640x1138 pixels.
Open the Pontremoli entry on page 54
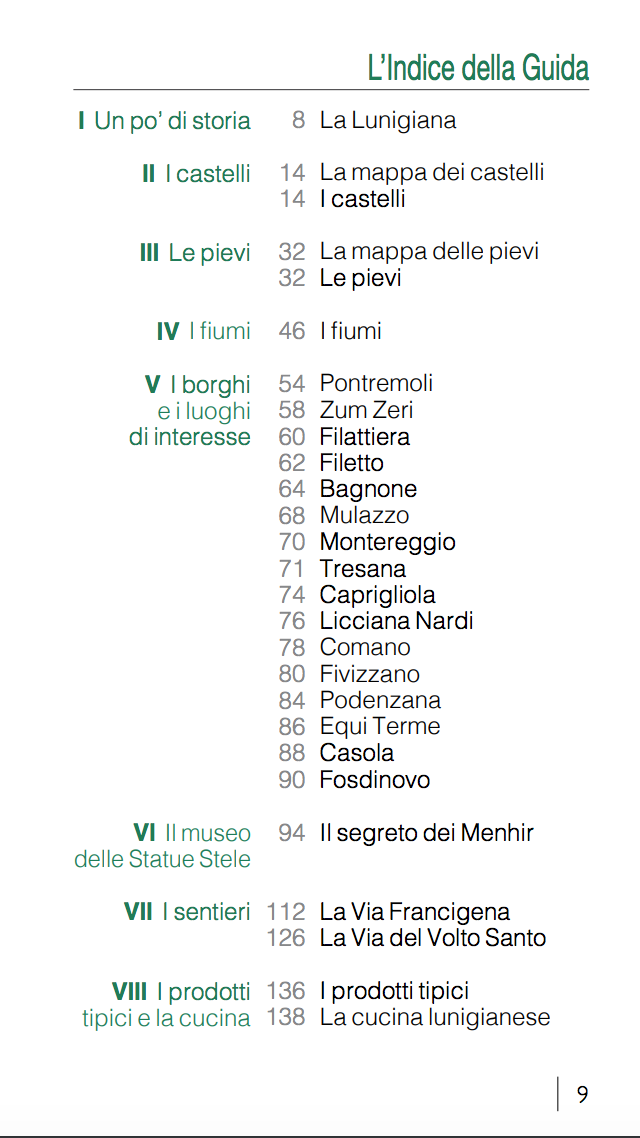coord(376,384)
